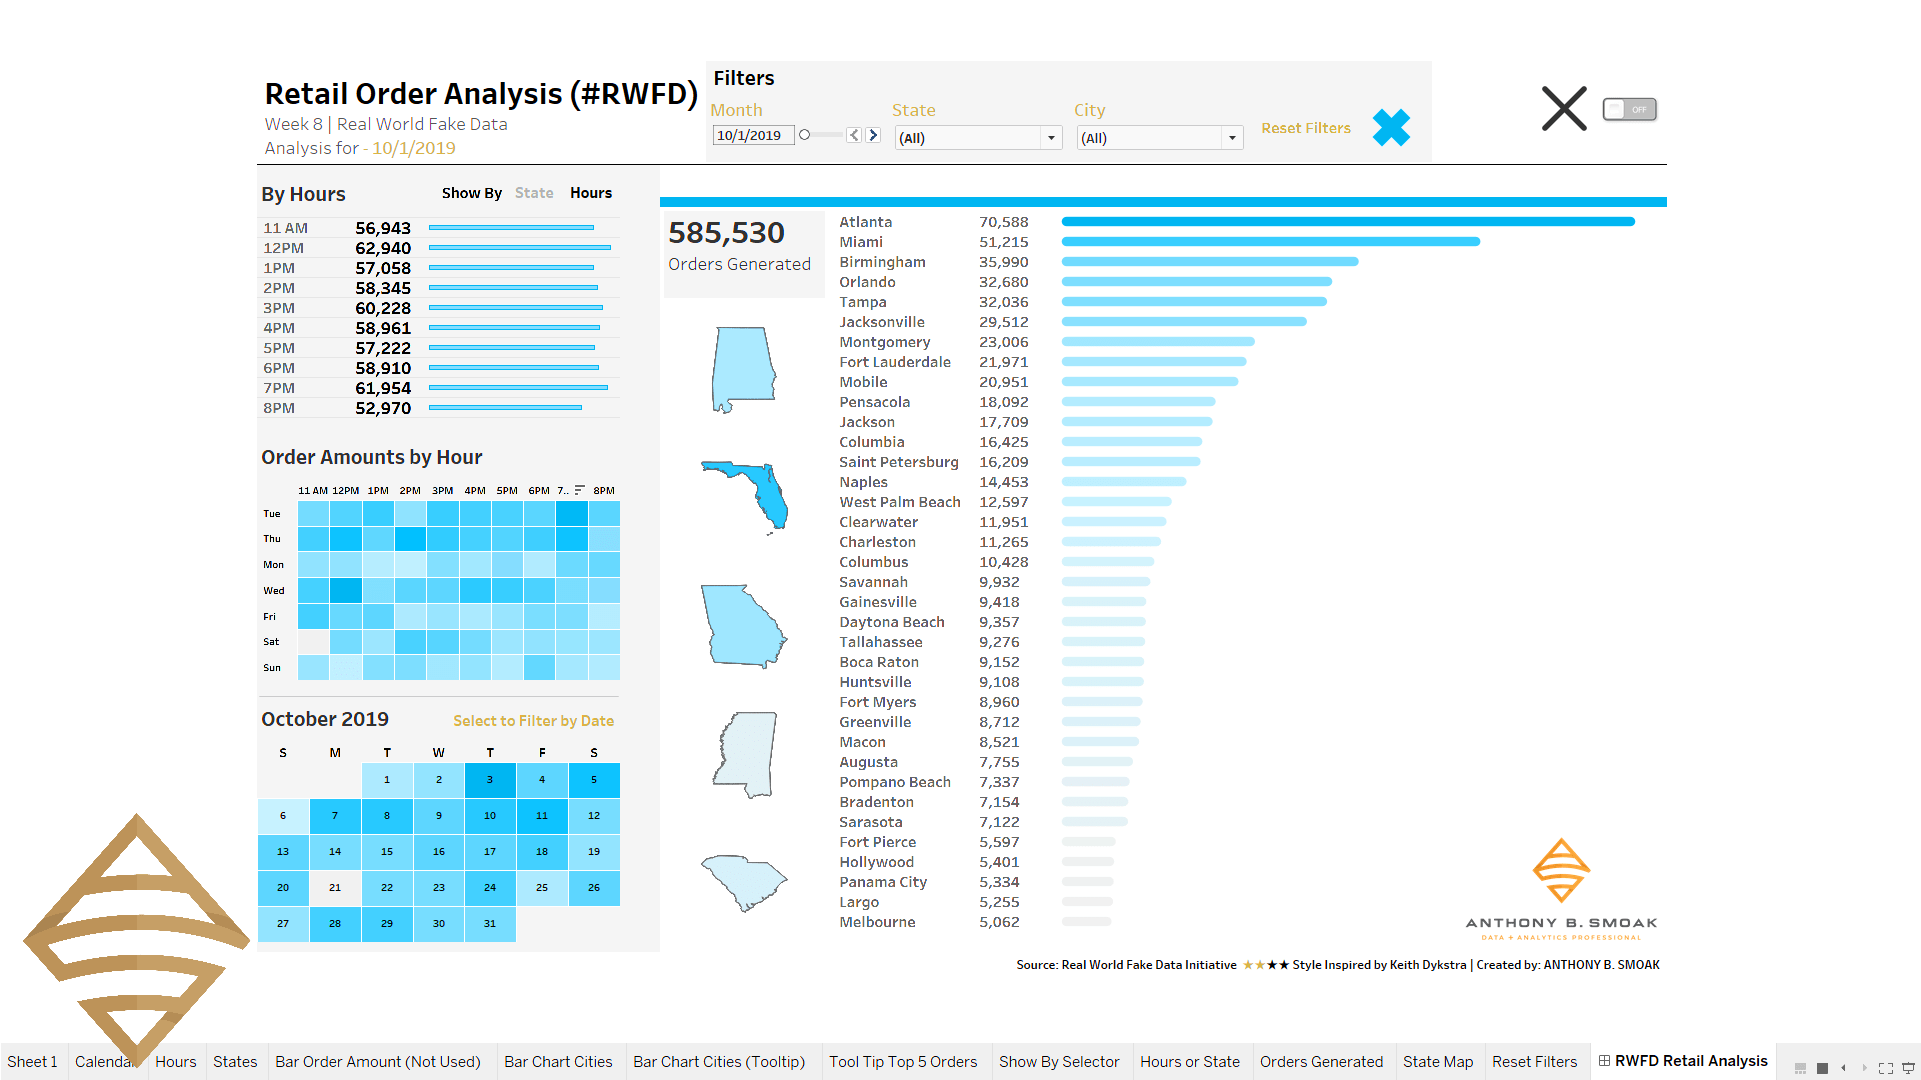Open the City filter dropdown
This screenshot has height=1080, width=1921.
coord(1232,138)
